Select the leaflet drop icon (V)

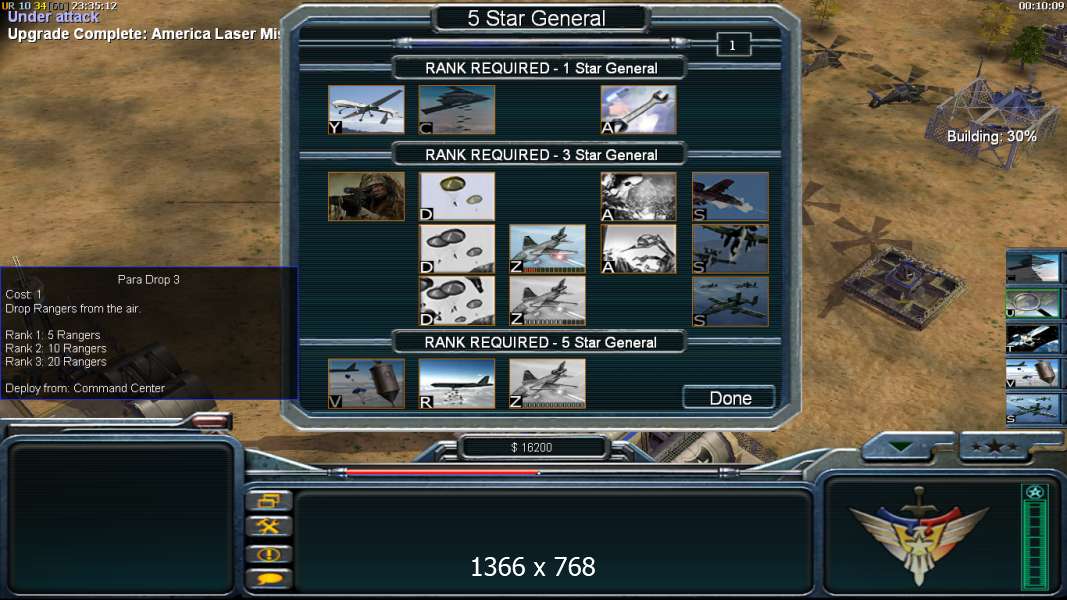click(x=366, y=384)
